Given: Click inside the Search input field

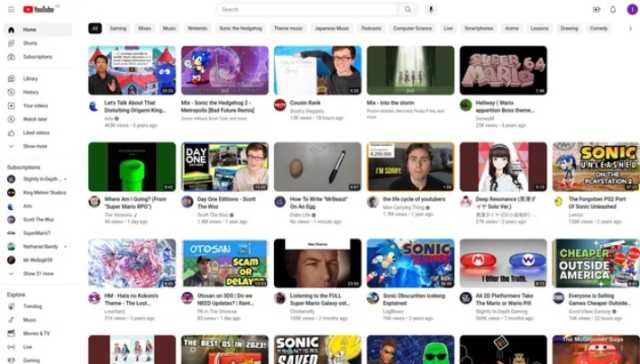Looking at the screenshot, I should 308,9.
